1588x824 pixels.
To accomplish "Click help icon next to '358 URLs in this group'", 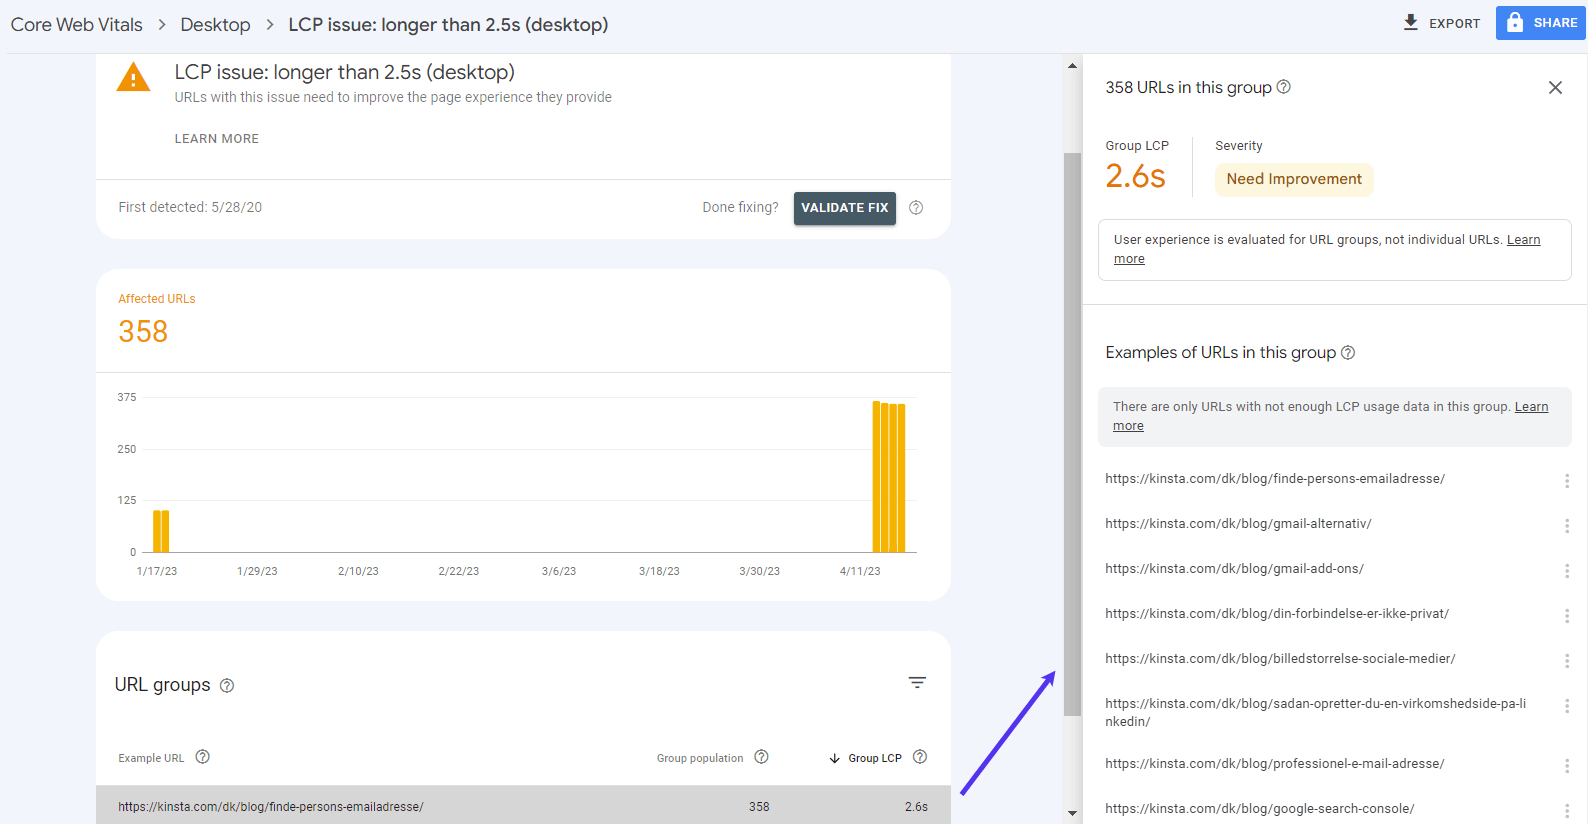I will (x=1284, y=87).
